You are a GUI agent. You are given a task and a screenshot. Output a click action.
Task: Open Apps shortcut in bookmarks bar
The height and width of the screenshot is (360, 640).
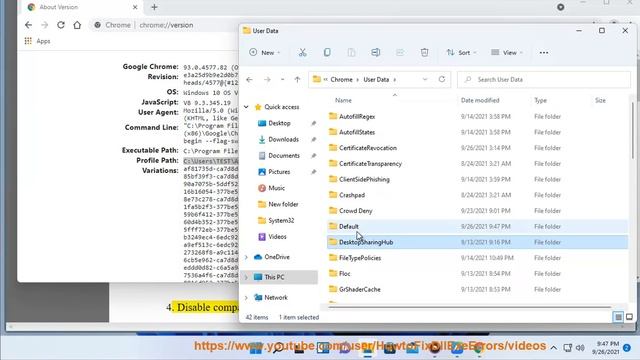(38, 41)
